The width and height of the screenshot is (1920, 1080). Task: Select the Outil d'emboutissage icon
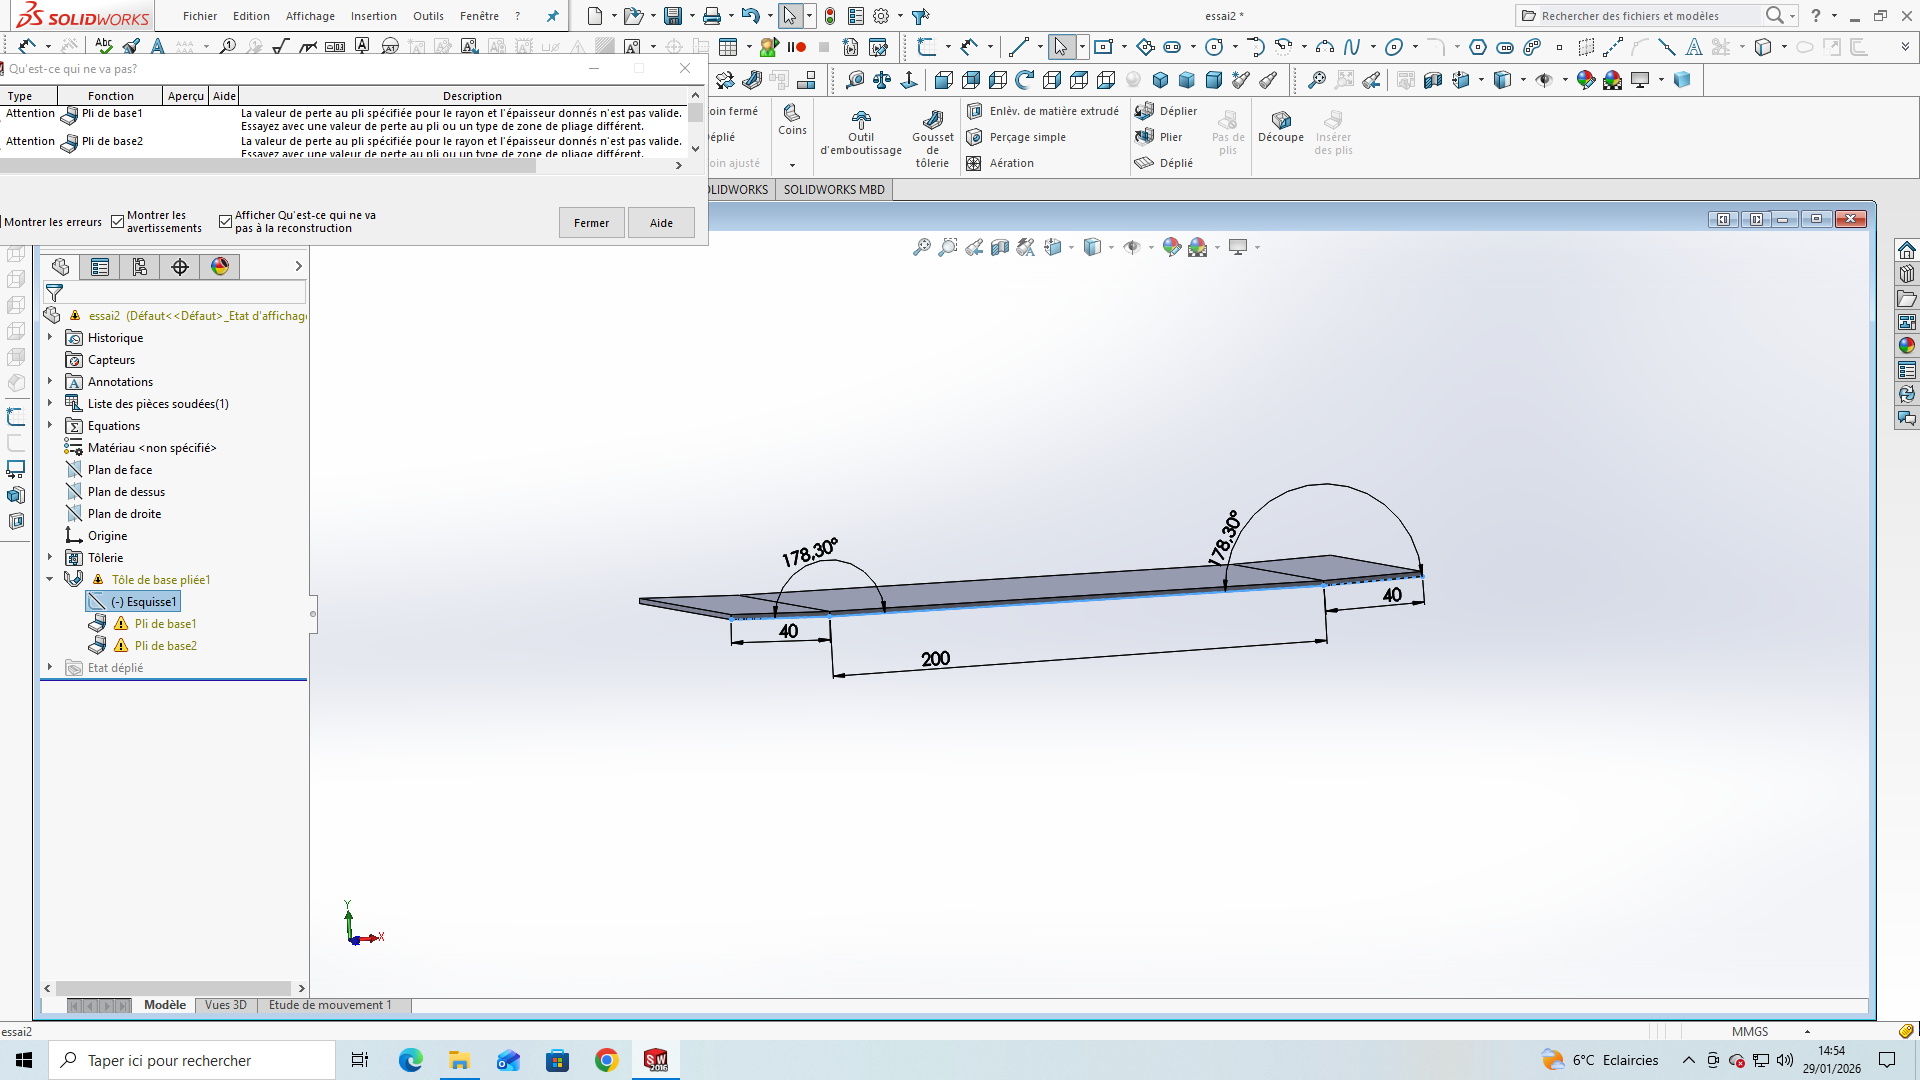click(861, 120)
